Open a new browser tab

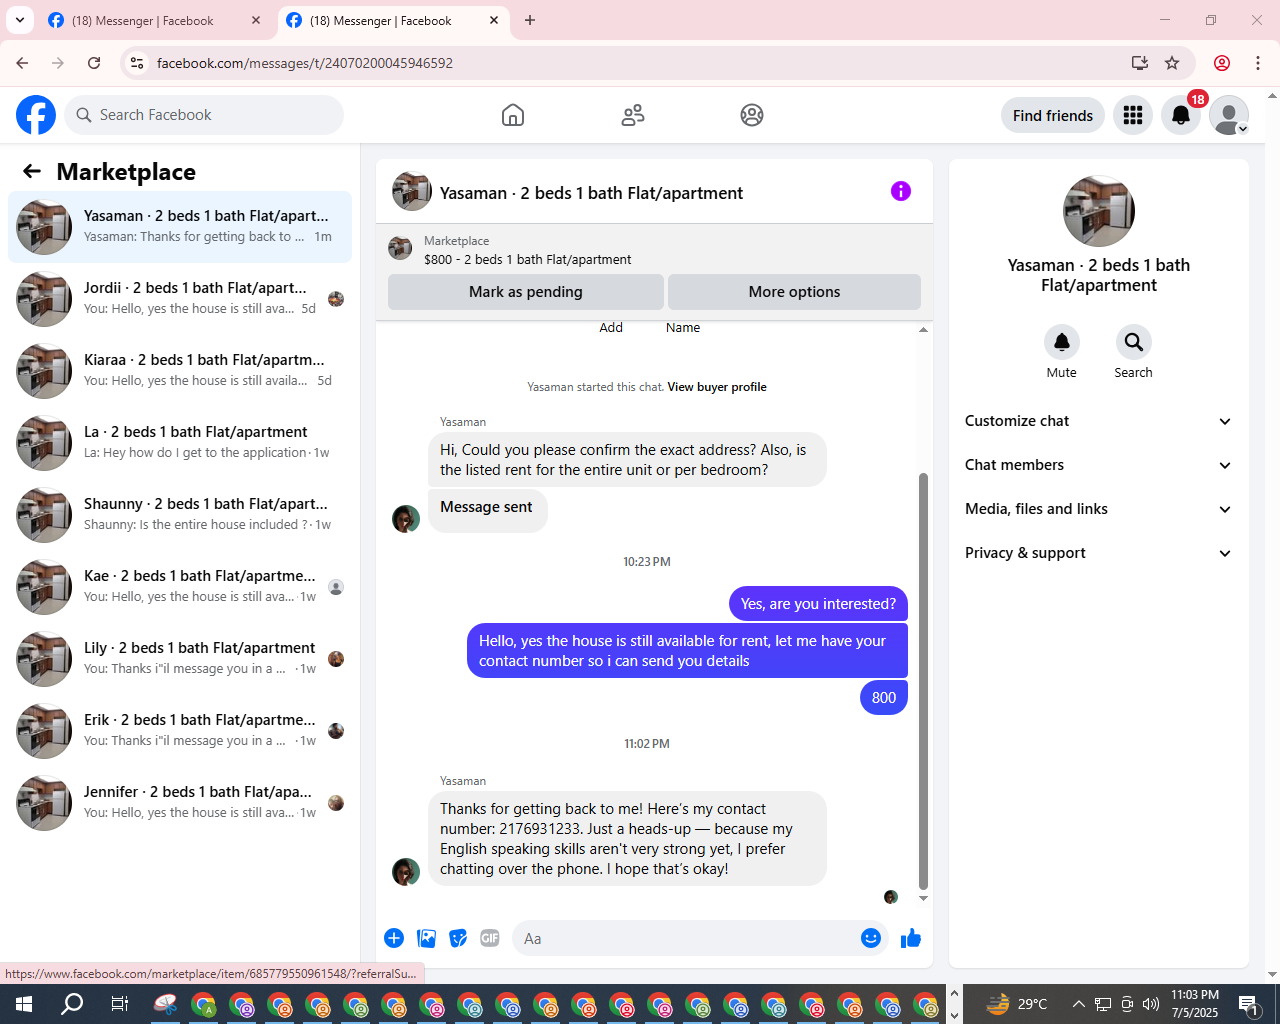(530, 20)
